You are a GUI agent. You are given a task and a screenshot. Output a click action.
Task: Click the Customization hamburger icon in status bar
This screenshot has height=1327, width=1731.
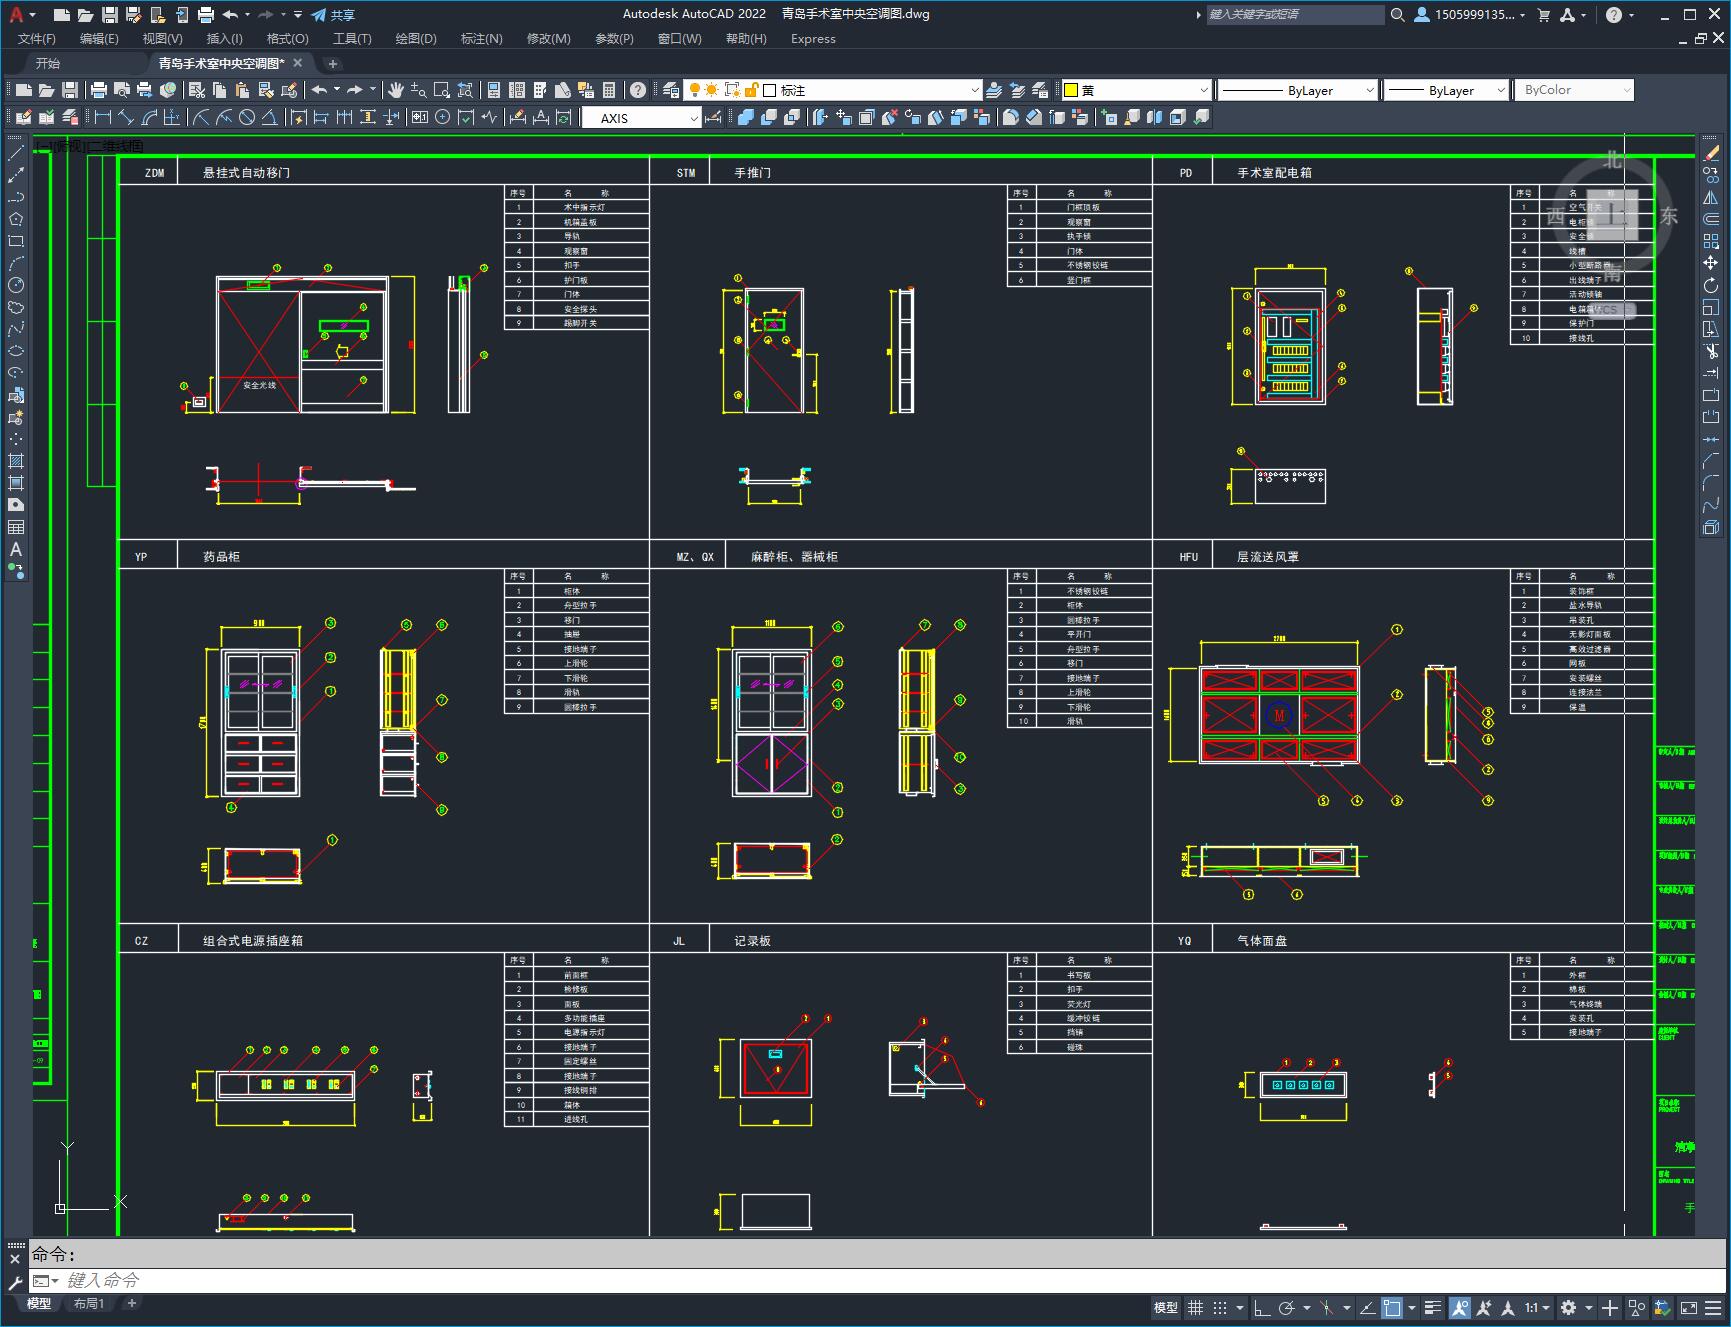[x=1712, y=1307]
